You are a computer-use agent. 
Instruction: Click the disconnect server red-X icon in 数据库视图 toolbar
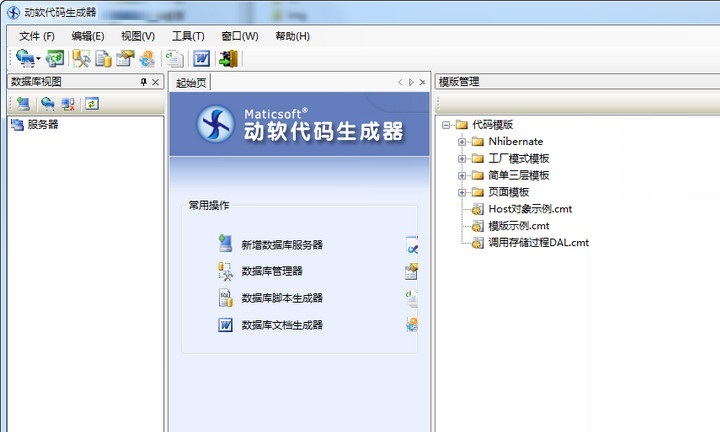click(68, 104)
